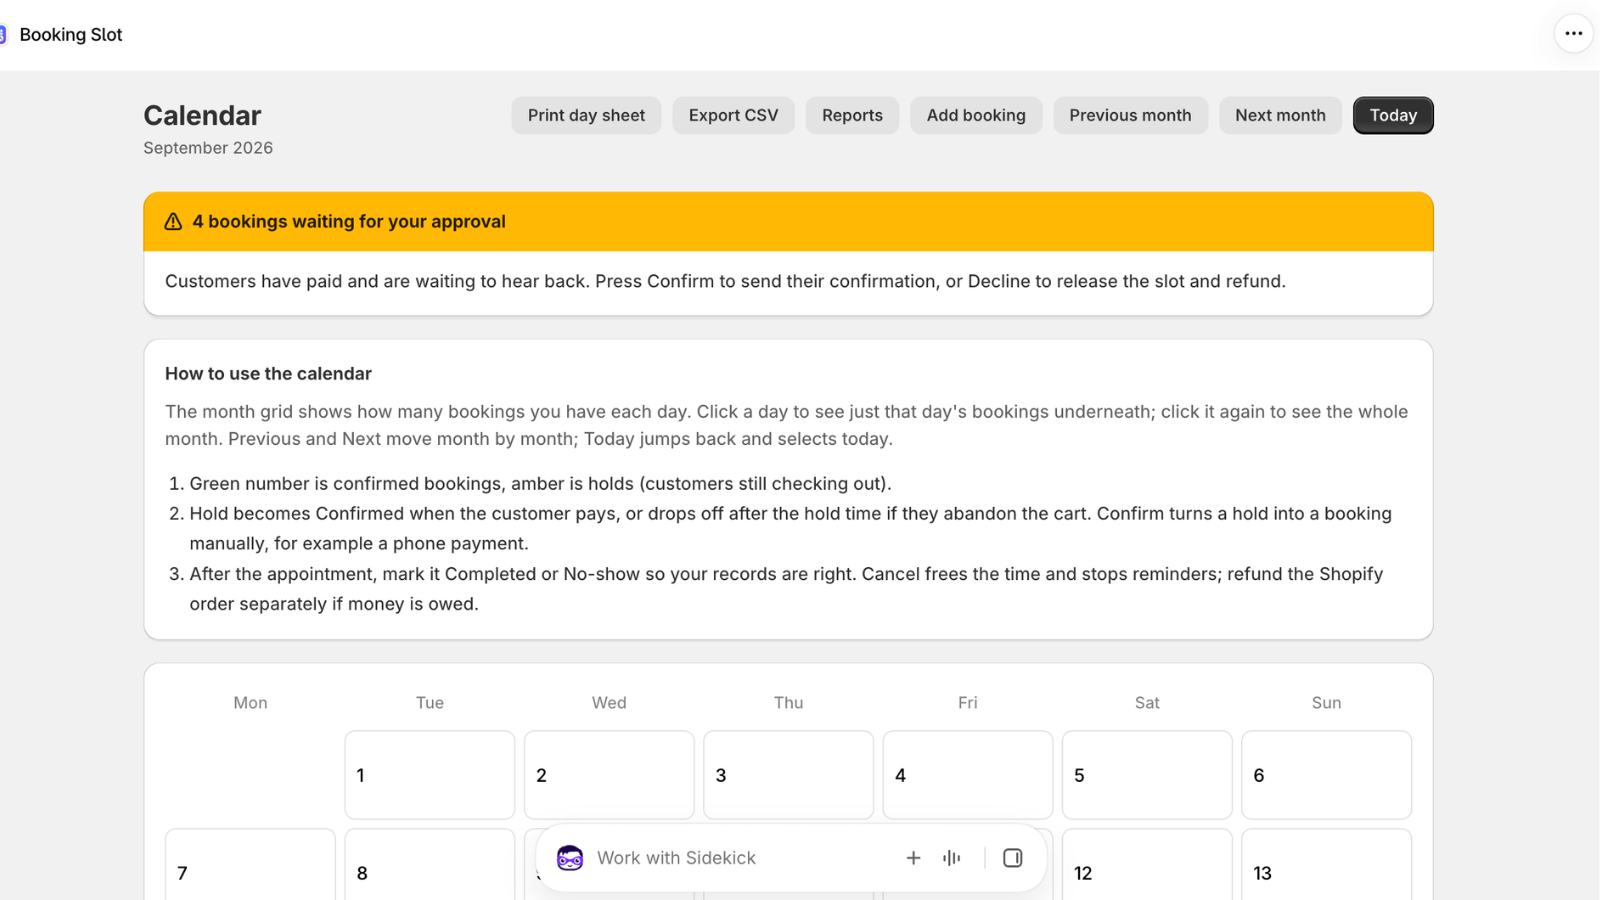Click the 'Tue' column header

(x=430, y=703)
